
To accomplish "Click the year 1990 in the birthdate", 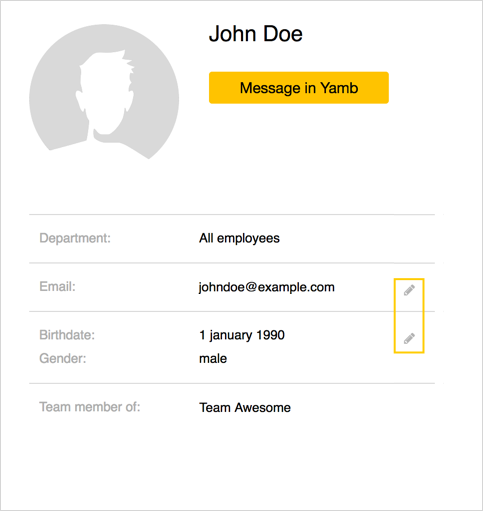I will (271, 335).
